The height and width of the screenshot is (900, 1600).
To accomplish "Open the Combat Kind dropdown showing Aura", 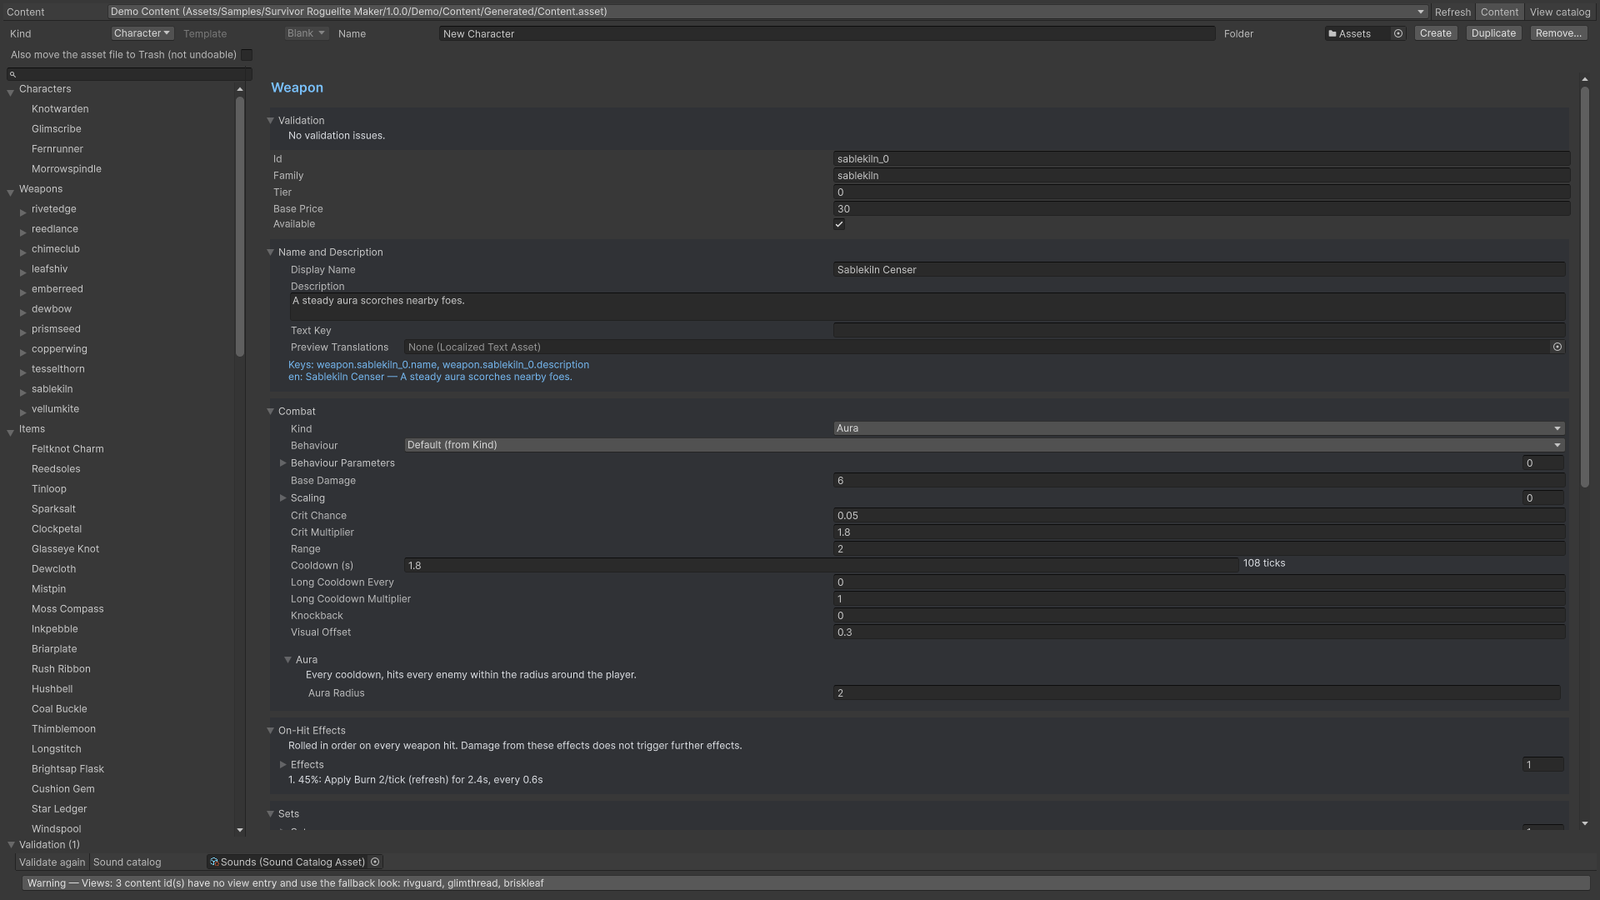I will click(x=1198, y=428).
